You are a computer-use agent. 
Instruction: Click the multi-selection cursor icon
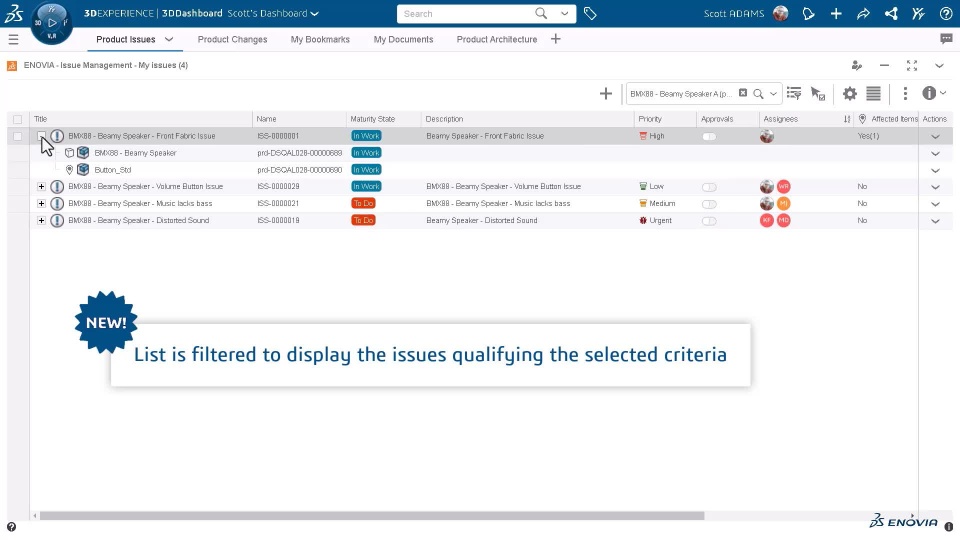click(x=818, y=94)
